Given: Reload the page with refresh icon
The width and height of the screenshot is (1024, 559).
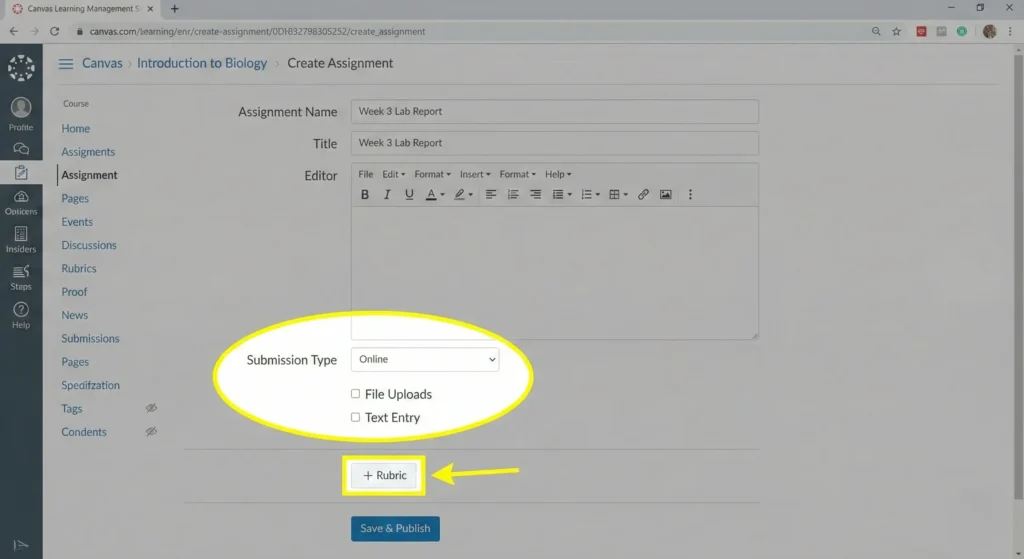Looking at the screenshot, I should 55,31.
